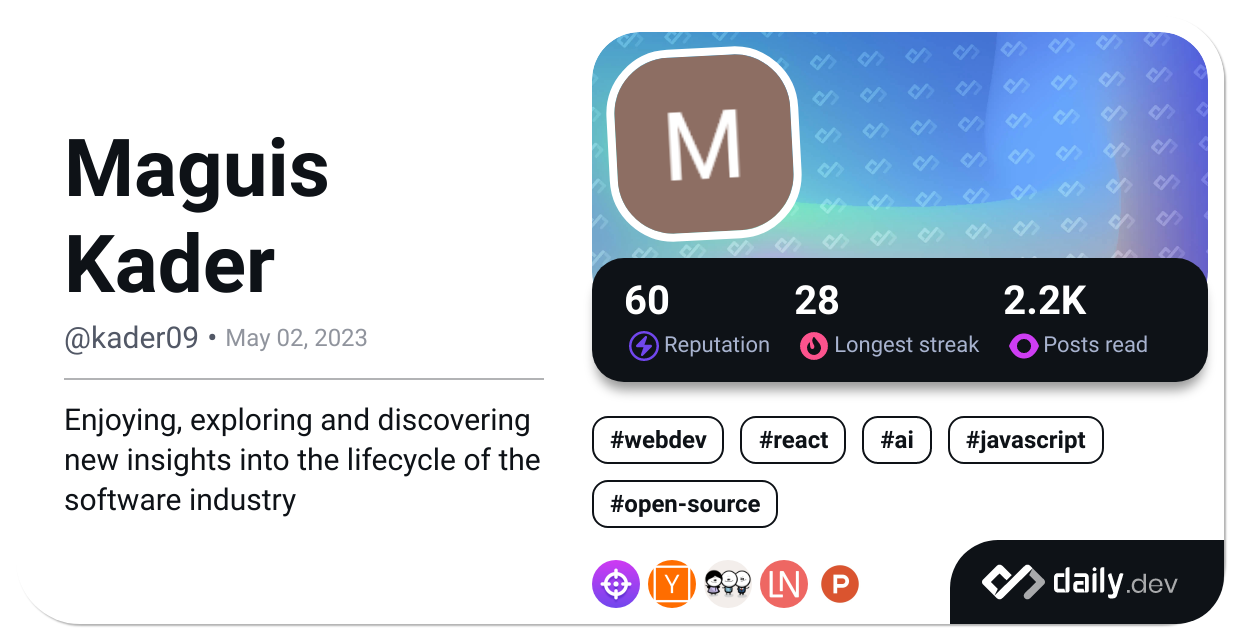Open the #ai tag
The width and height of the screenshot is (1240, 640).
pyautogui.click(x=897, y=441)
